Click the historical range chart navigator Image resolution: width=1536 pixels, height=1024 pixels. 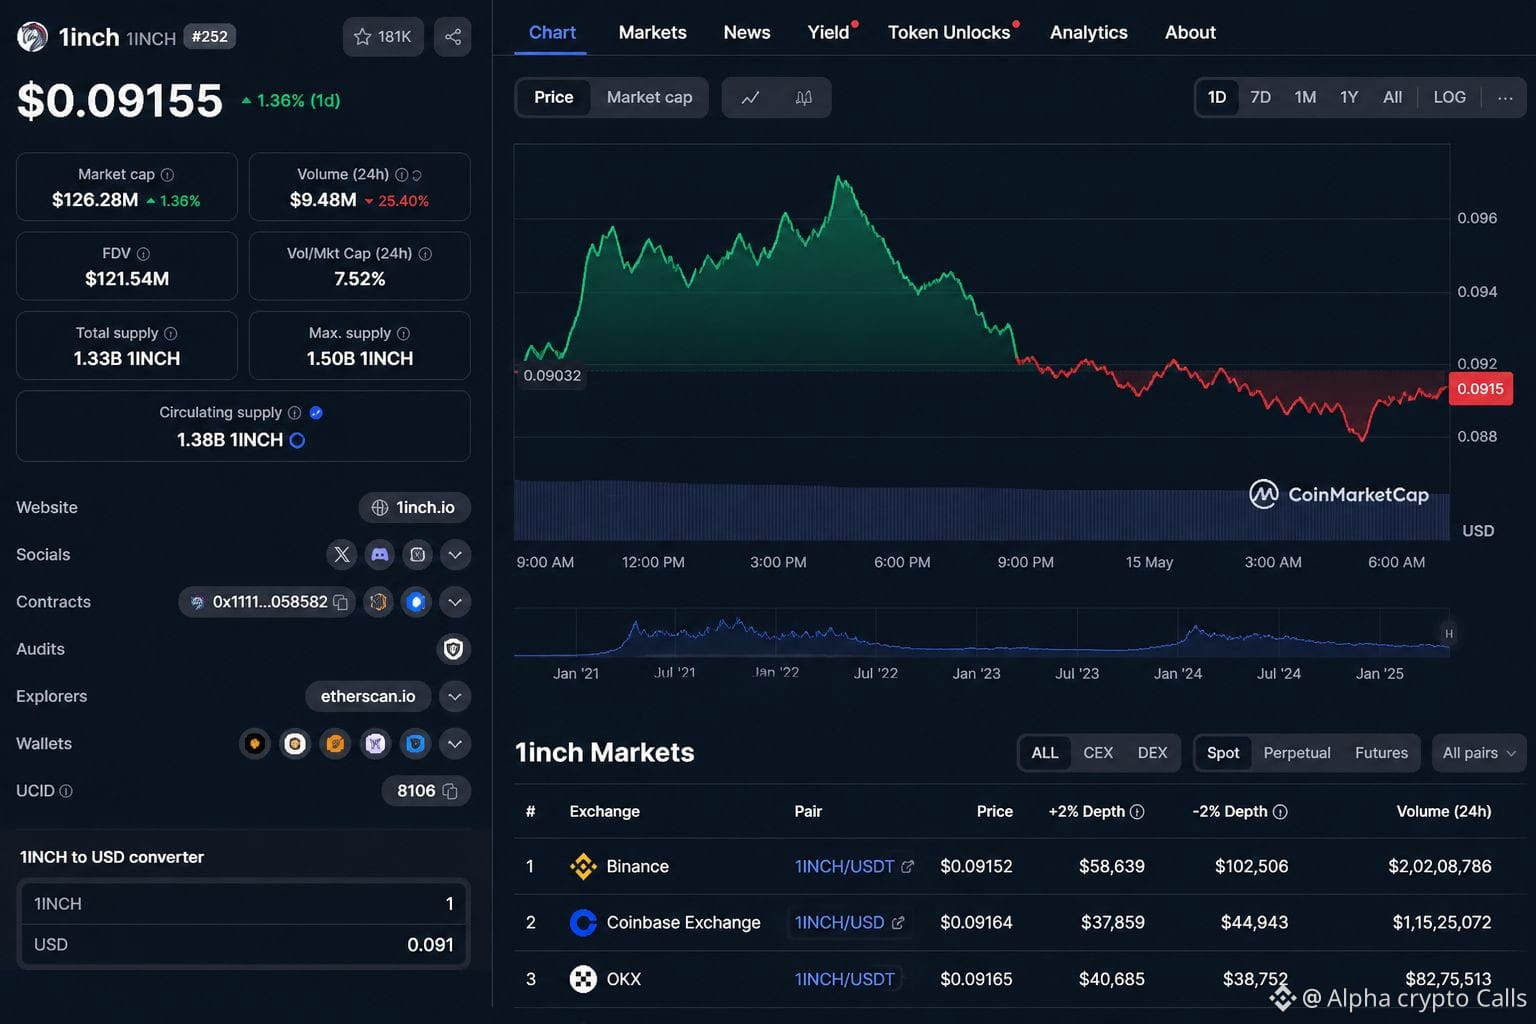981,634
